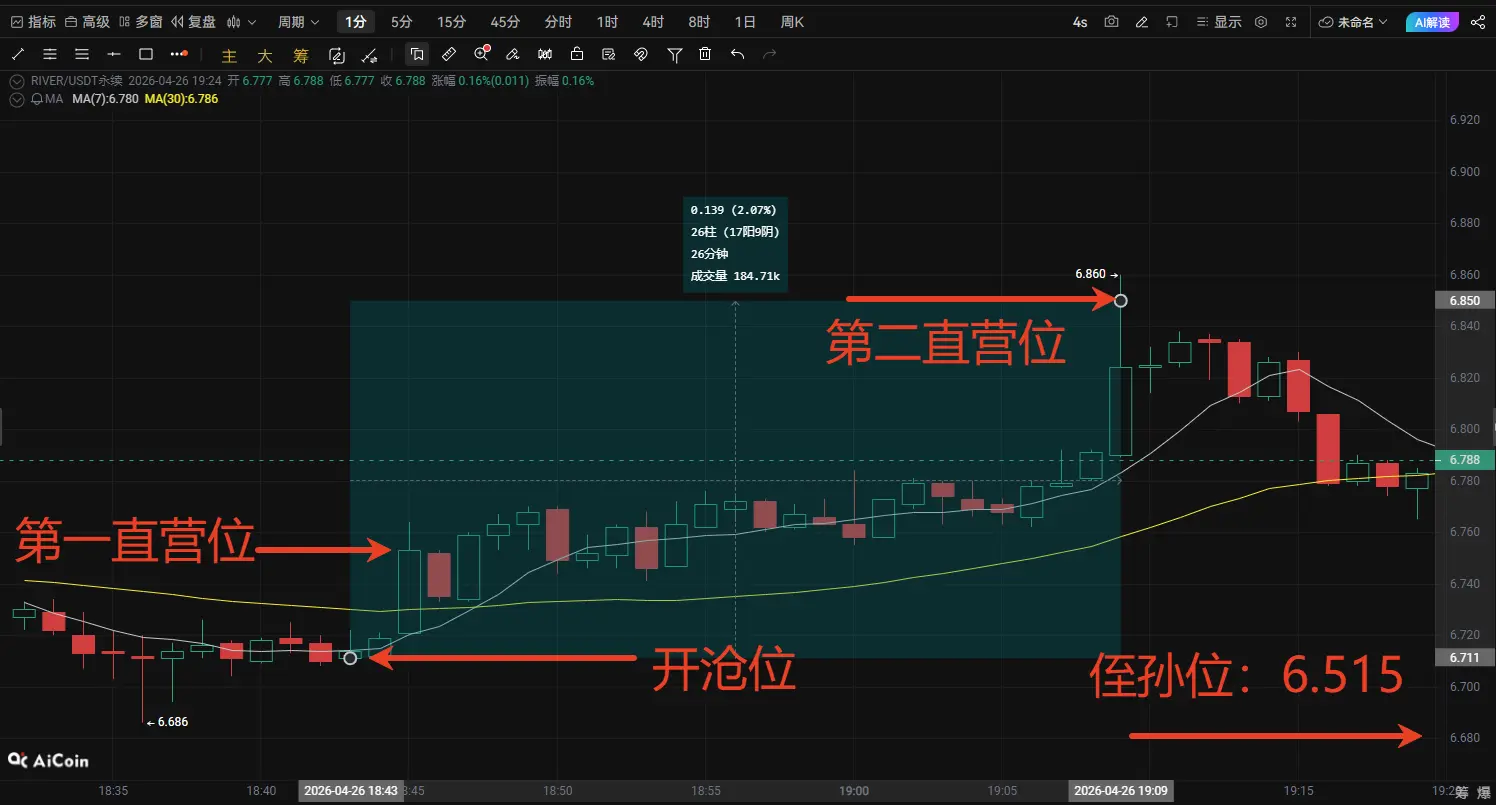Click the zoom magnifier tool
The height and width of the screenshot is (805, 1496).
click(482, 54)
